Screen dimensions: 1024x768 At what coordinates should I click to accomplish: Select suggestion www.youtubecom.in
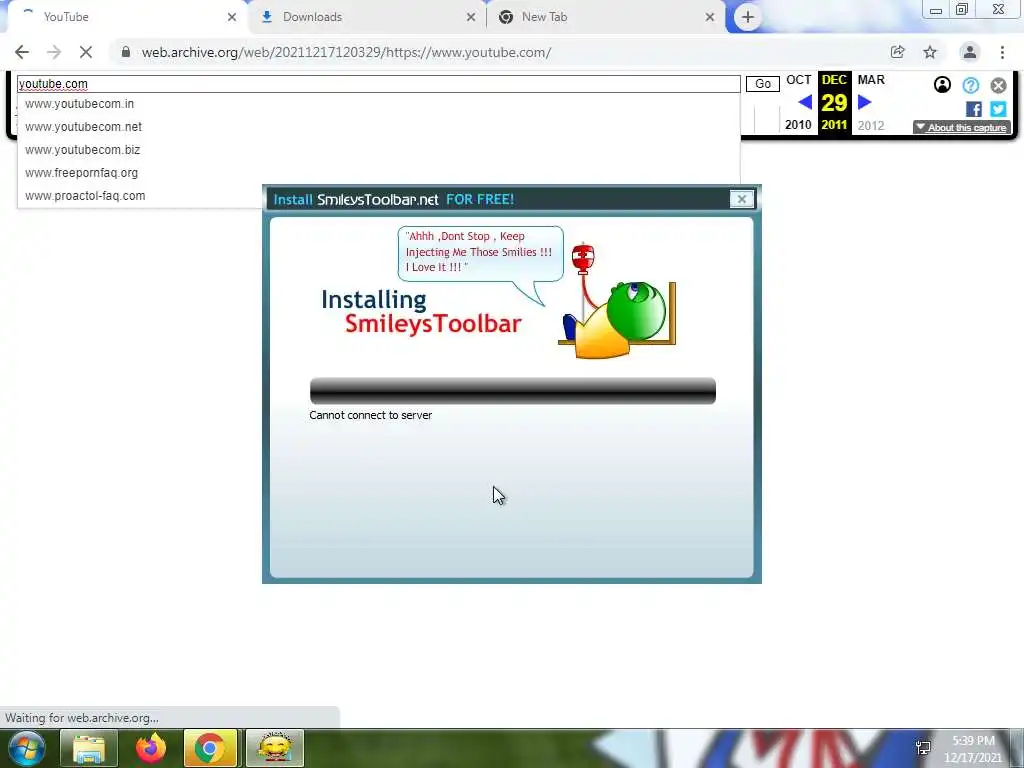[80, 104]
